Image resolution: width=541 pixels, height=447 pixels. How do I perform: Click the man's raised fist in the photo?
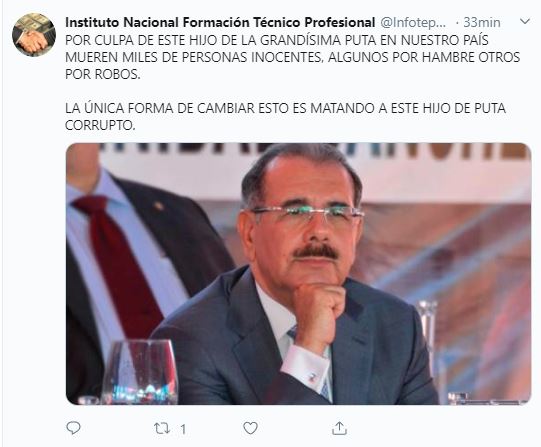pyautogui.click(x=318, y=312)
